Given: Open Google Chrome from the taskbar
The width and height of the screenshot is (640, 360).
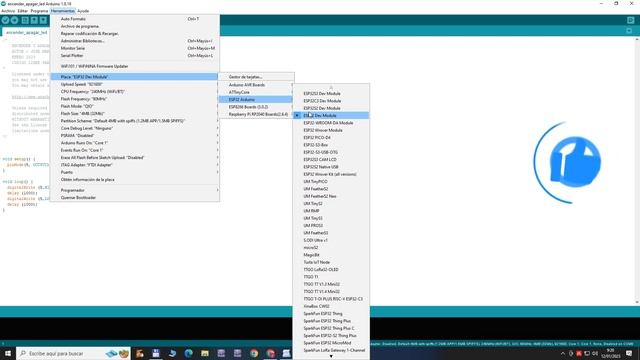Looking at the screenshot, I should pos(254,353).
